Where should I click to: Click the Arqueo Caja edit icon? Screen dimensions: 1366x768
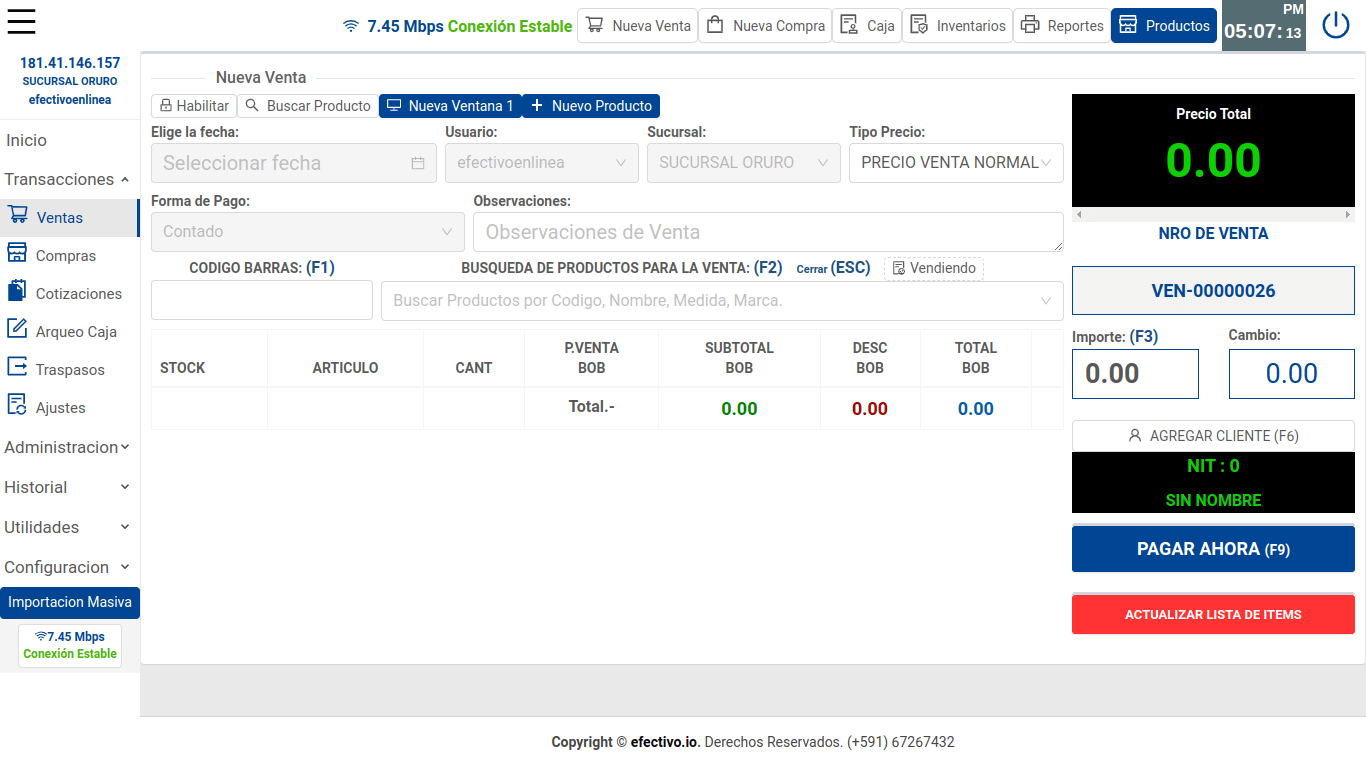pyautogui.click(x=17, y=329)
